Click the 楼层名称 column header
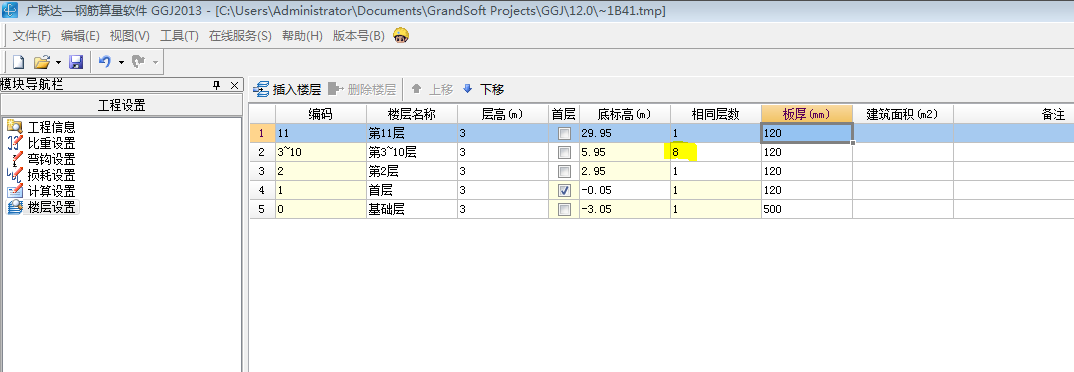1074x372 pixels. coord(412,114)
